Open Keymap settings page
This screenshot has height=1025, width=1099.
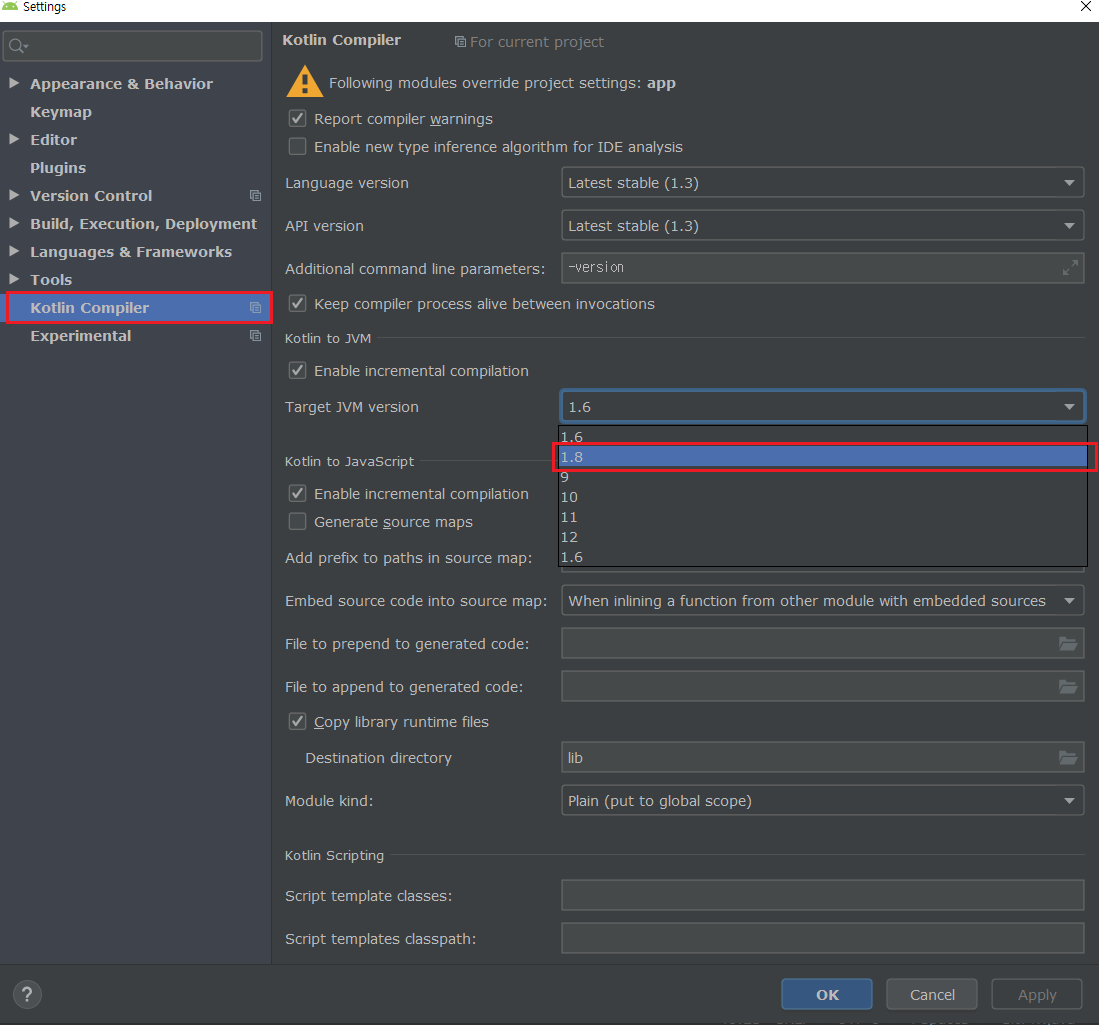61,112
